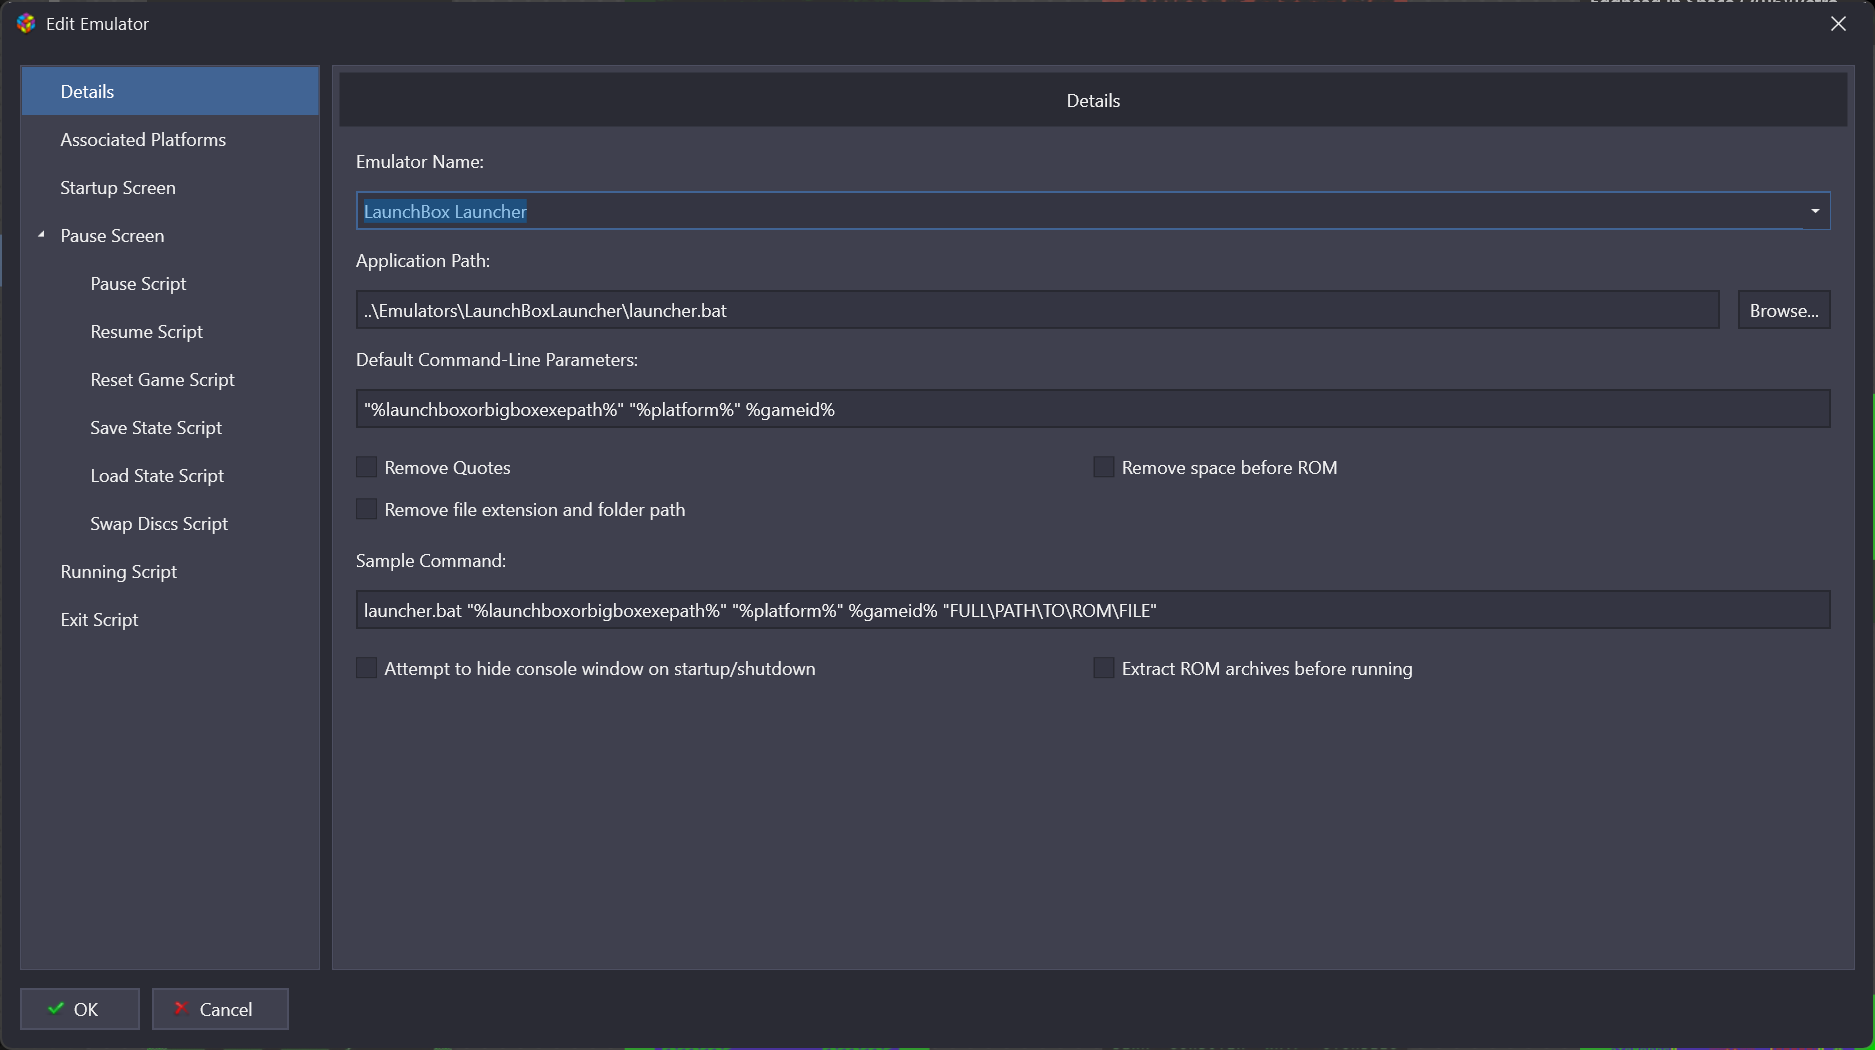
Task: Select the Pause Screen section
Action: (170, 235)
